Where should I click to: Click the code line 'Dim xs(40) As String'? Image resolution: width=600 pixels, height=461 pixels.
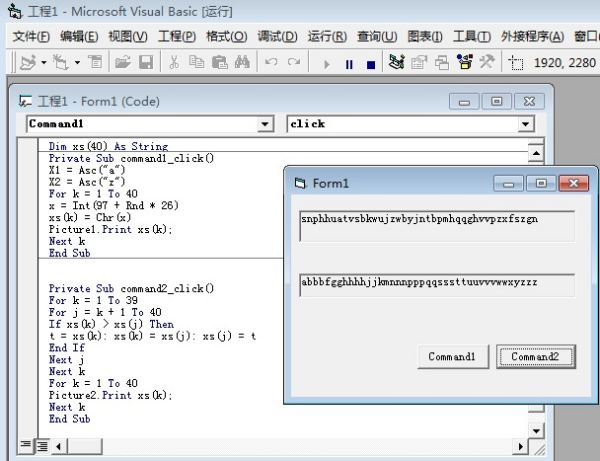click(108, 146)
